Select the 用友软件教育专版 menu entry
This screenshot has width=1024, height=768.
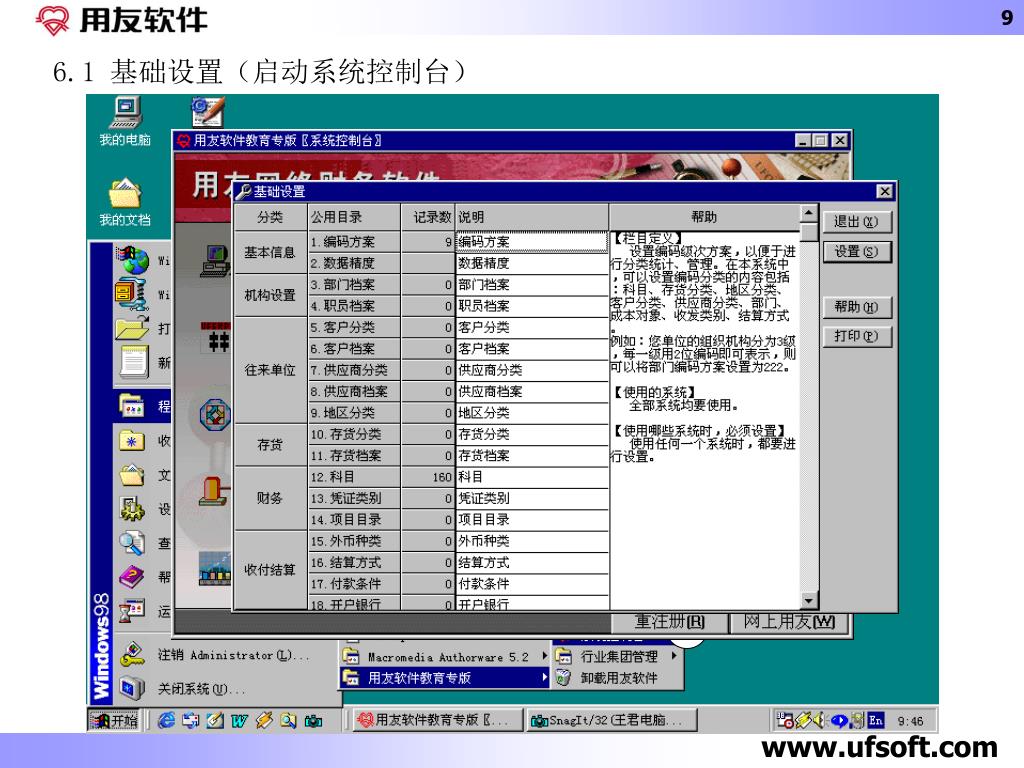point(445,678)
